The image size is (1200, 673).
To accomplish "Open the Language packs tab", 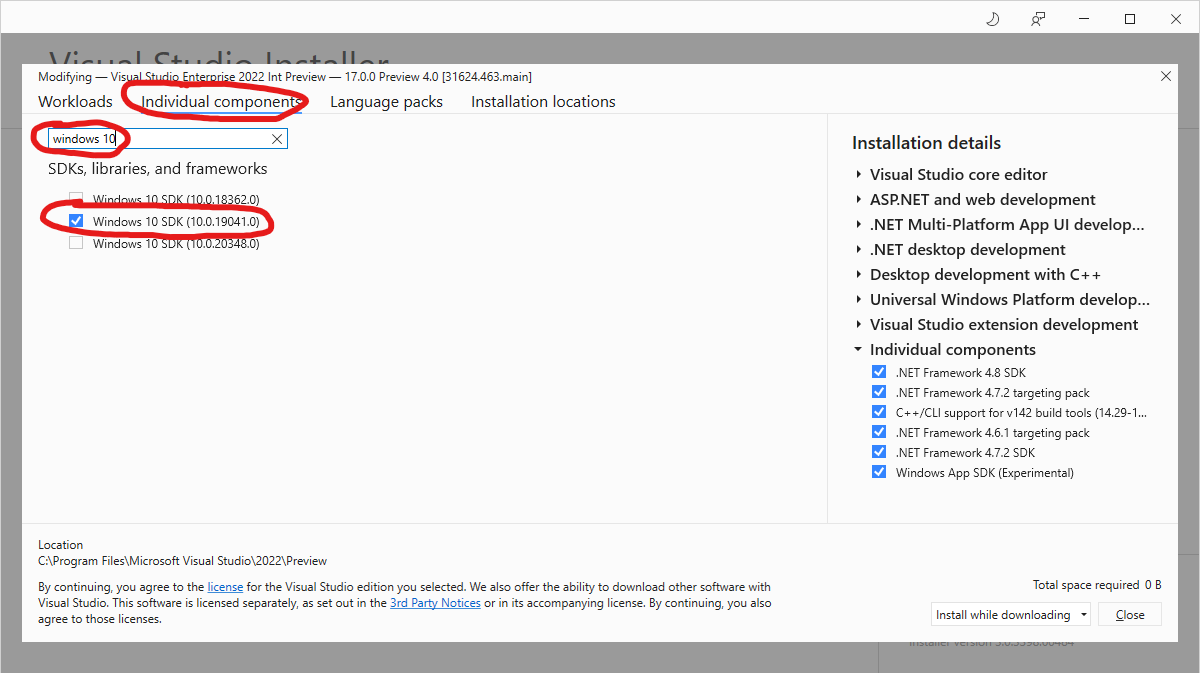I will pos(386,101).
